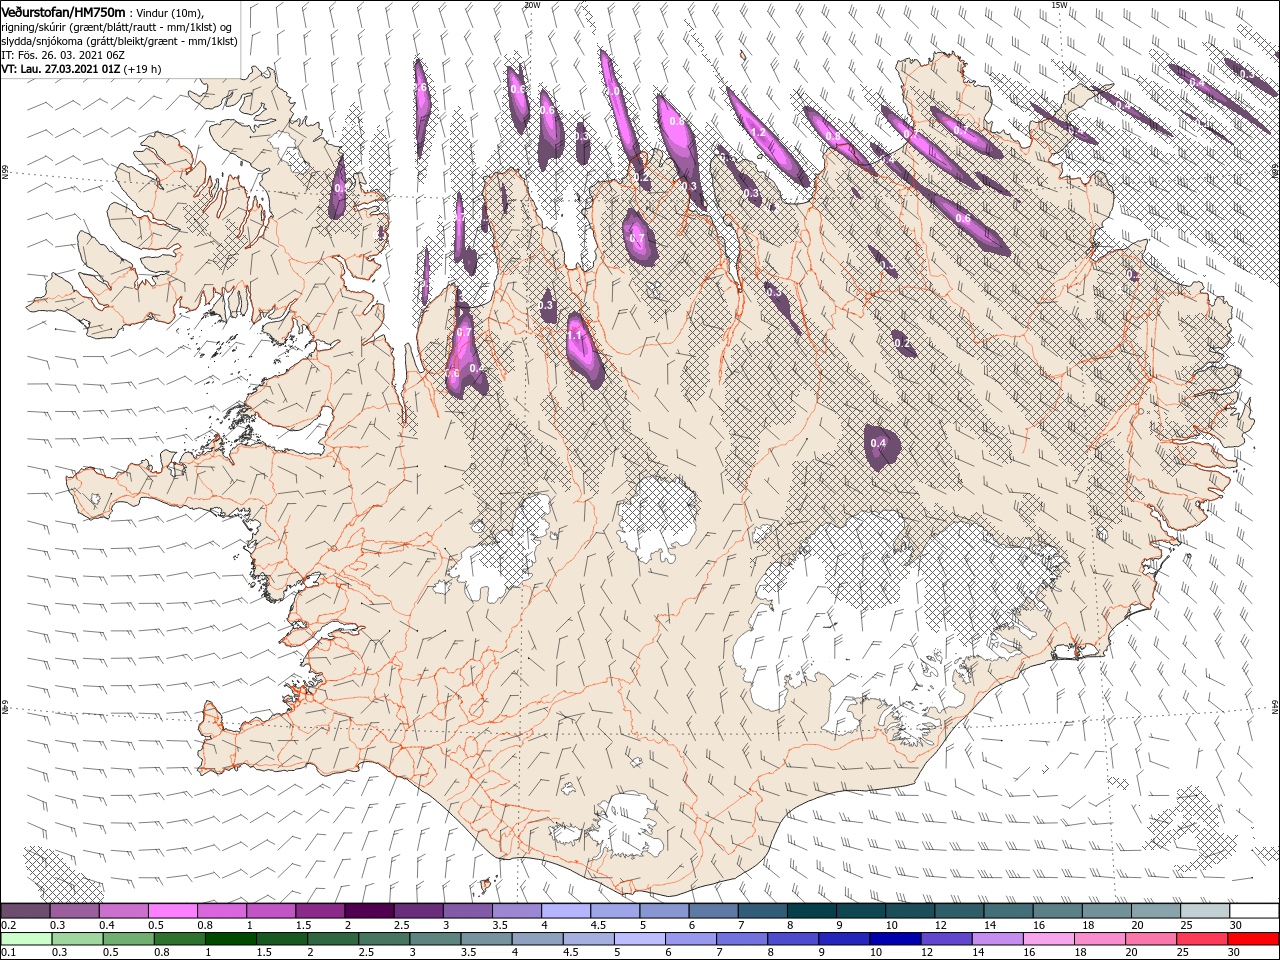The image size is (1280, 960).
Task: Click the violet lower swatch labeled 12
Action: coord(945,939)
